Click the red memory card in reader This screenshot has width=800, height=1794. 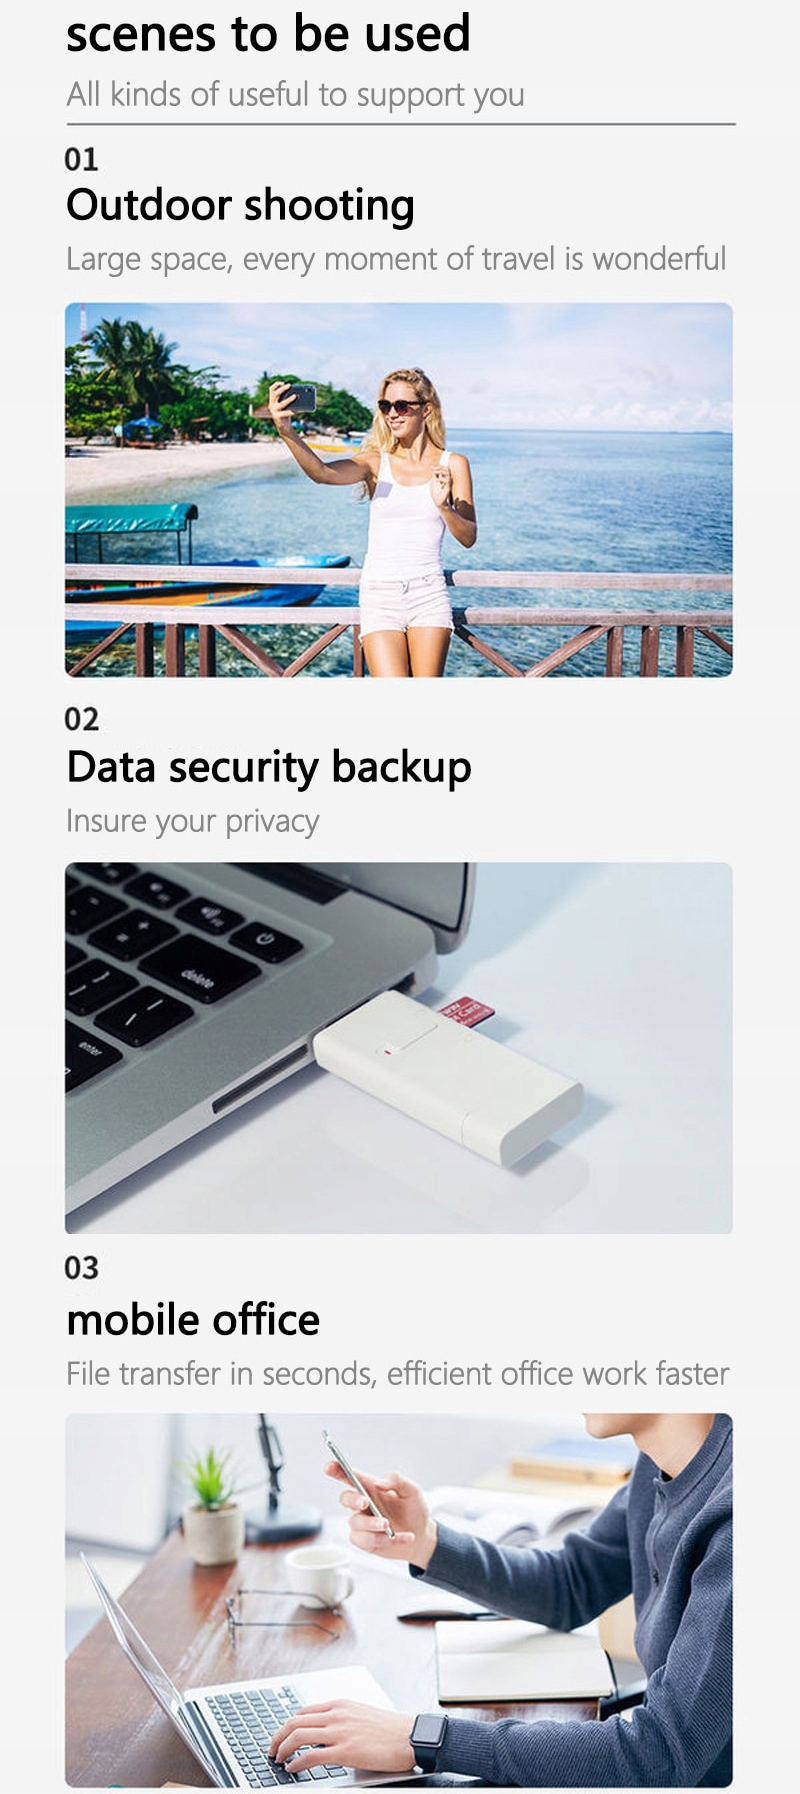click(x=466, y=1010)
